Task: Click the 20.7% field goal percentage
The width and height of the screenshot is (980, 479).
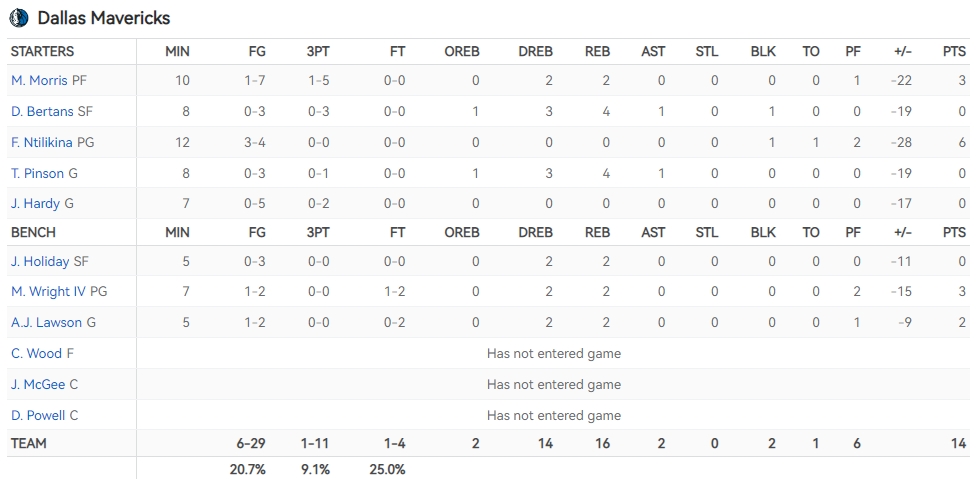Action: [248, 470]
